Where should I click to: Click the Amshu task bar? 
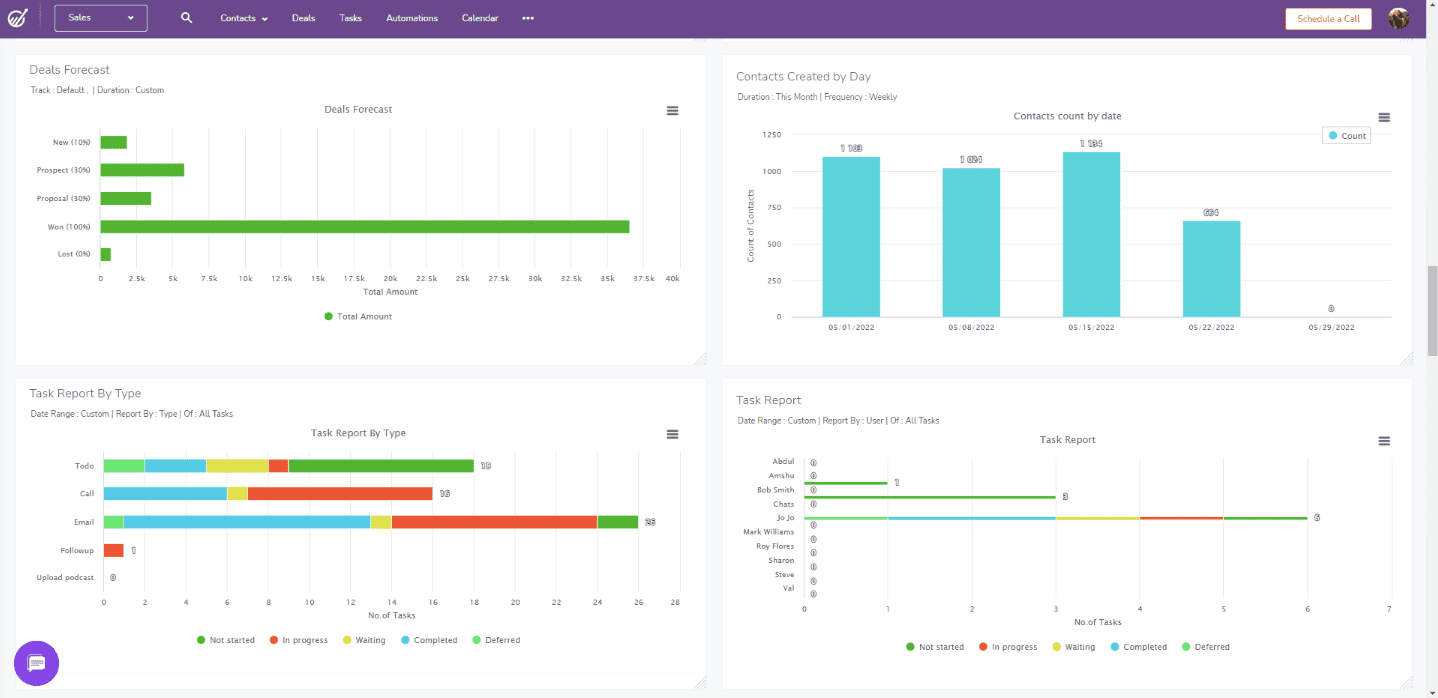[846, 483]
